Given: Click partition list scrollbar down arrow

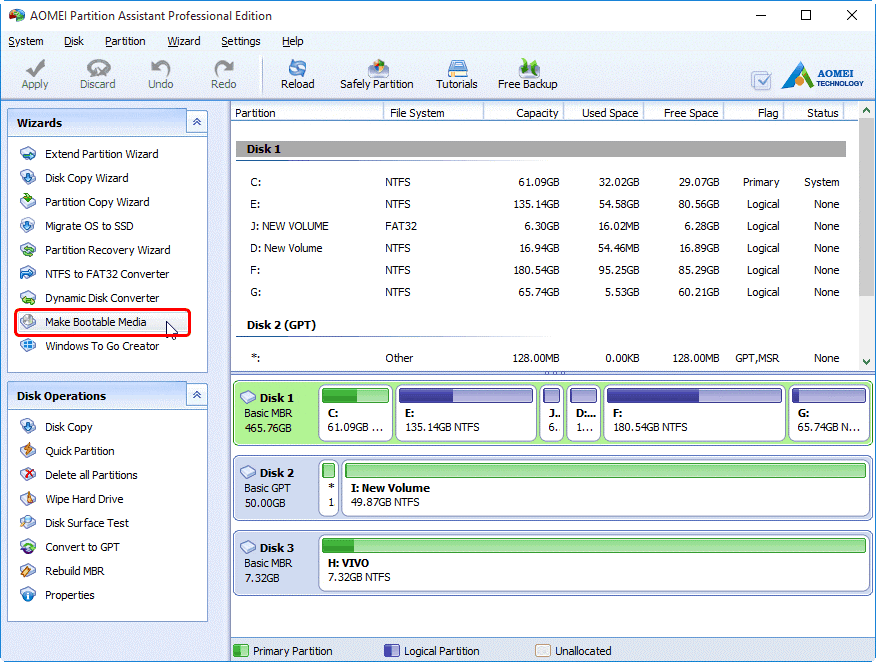Looking at the screenshot, I should (x=867, y=362).
